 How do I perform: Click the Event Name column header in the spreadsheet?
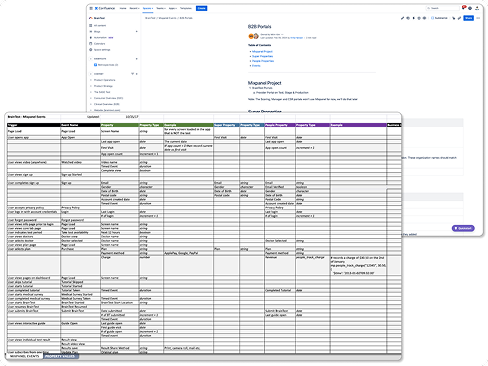tap(80, 125)
